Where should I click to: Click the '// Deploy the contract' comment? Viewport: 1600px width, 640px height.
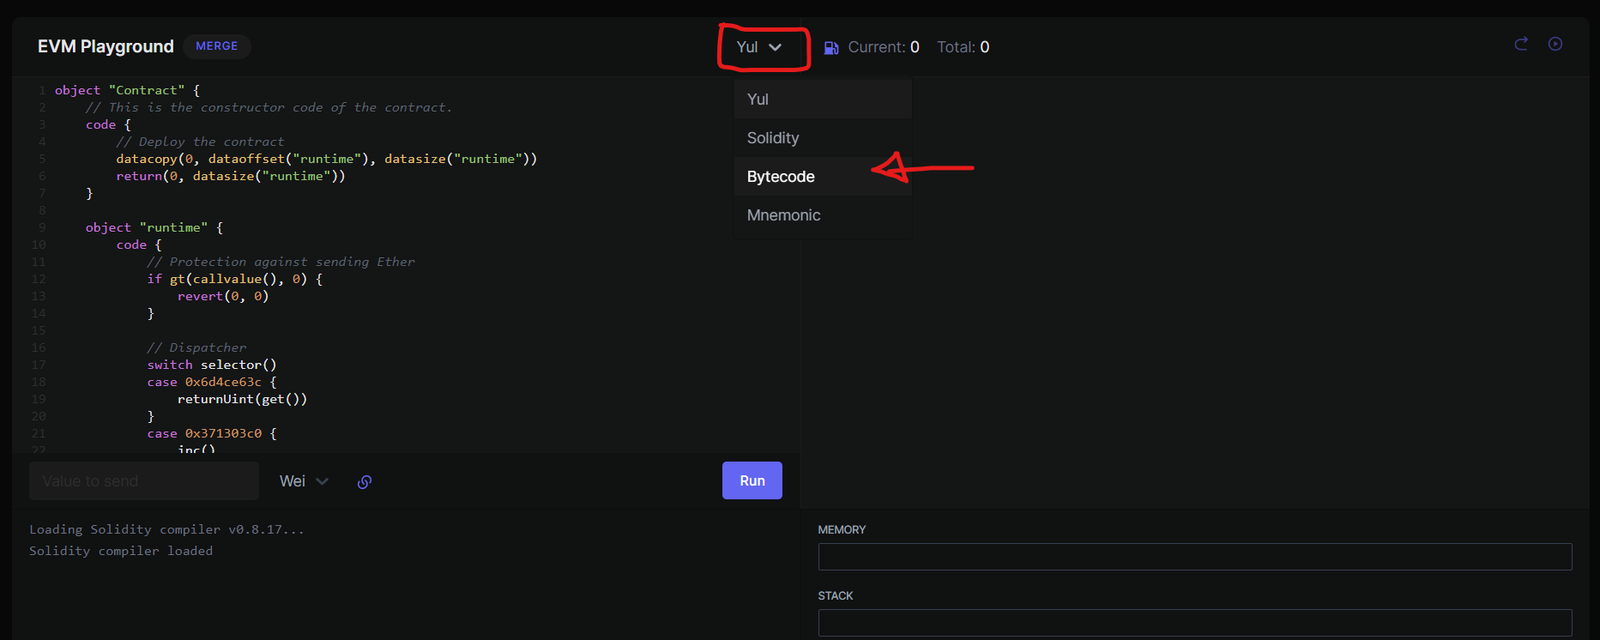pos(200,142)
